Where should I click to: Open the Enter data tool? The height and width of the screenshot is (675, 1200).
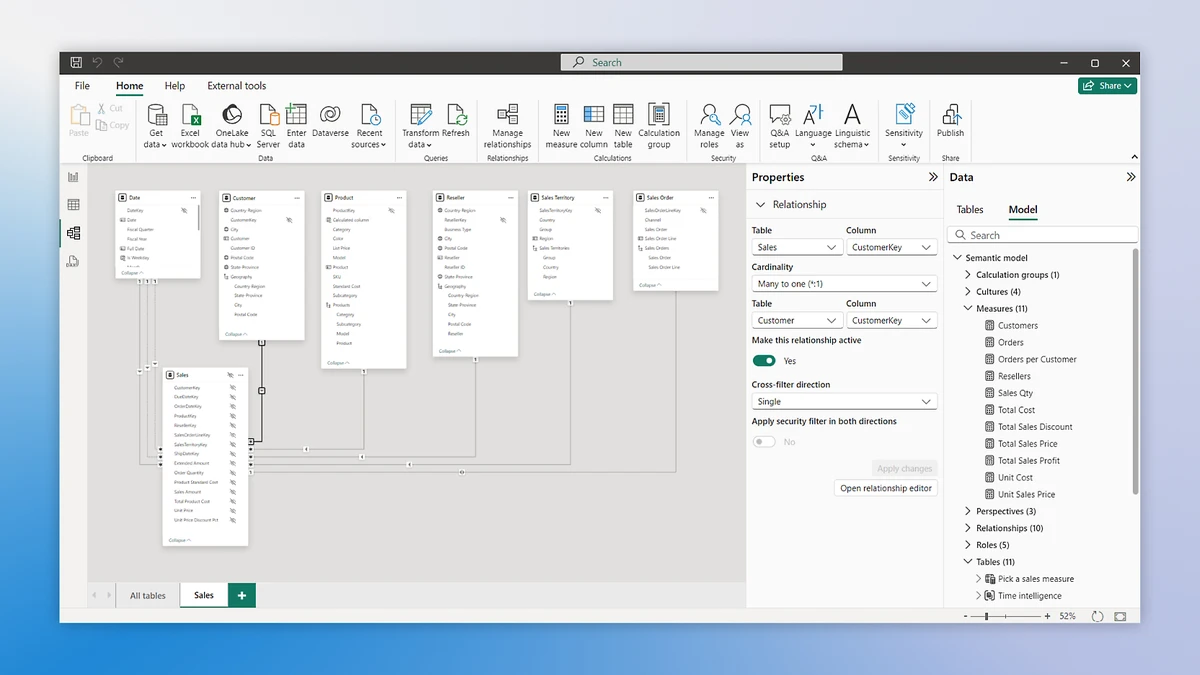pos(296,126)
